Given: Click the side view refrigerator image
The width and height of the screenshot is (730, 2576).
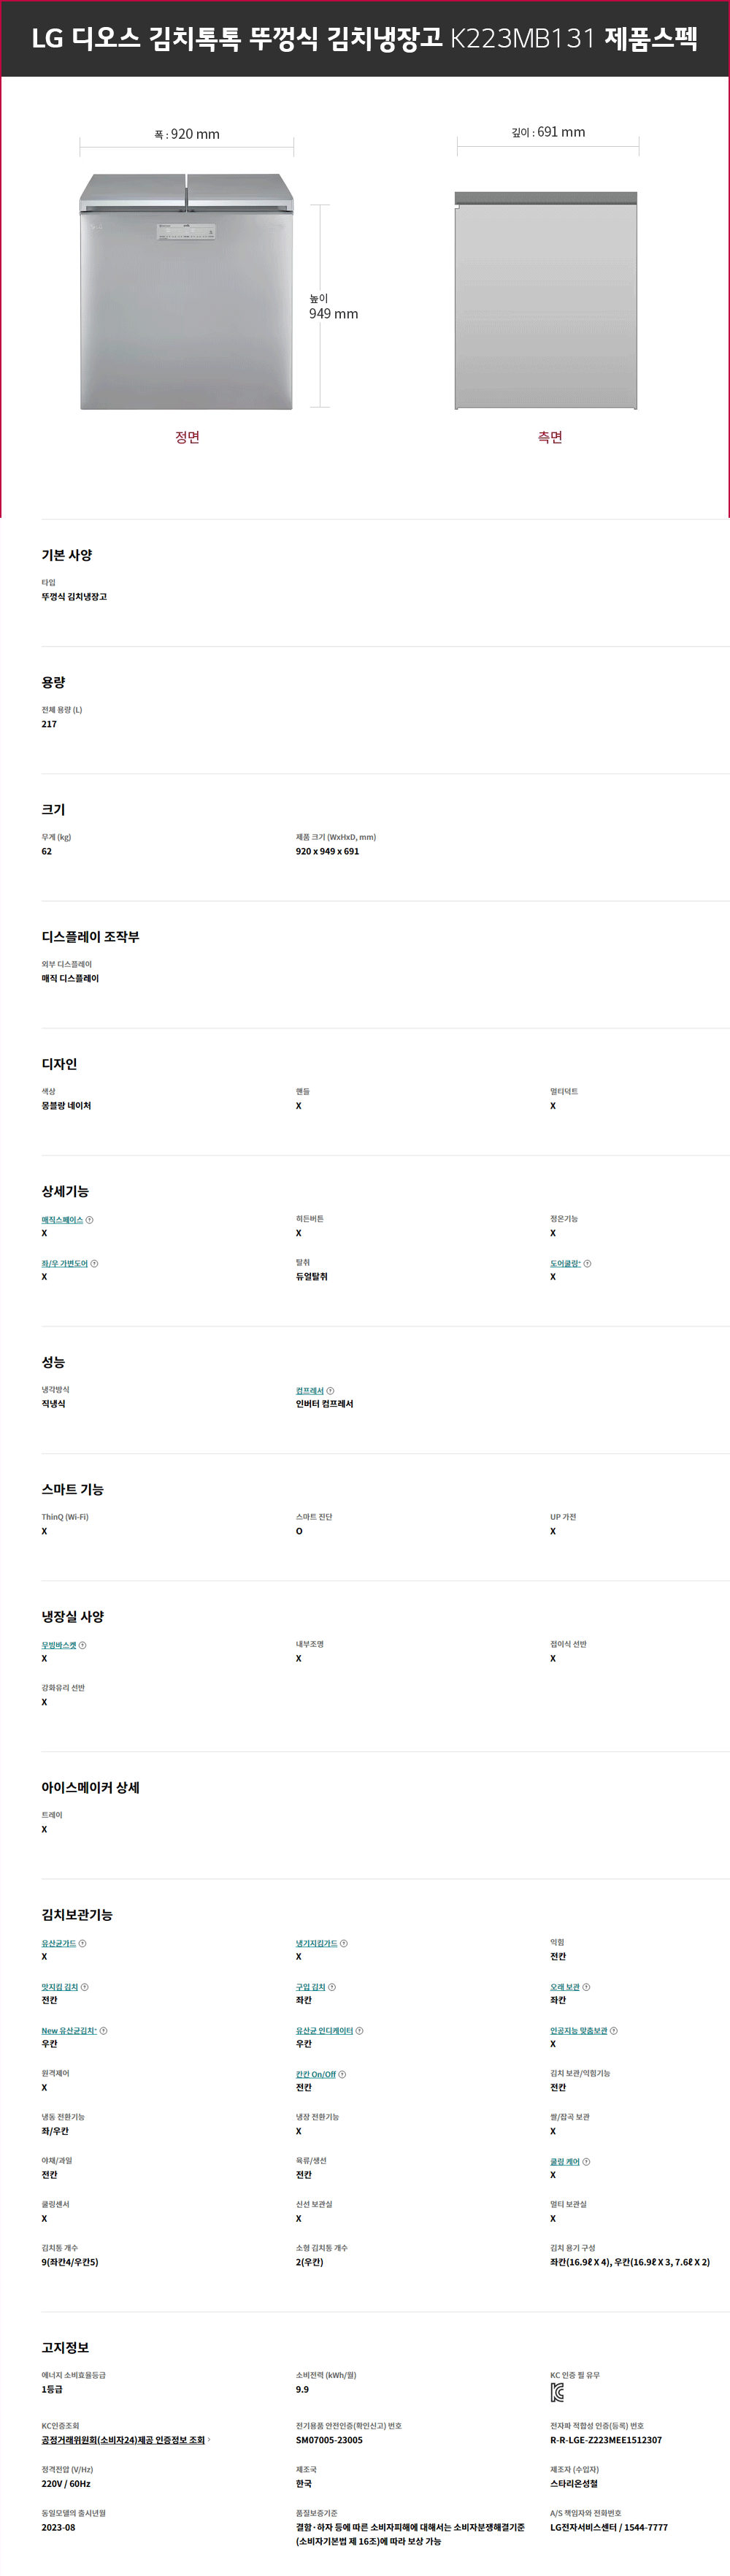Looking at the screenshot, I should (546, 300).
